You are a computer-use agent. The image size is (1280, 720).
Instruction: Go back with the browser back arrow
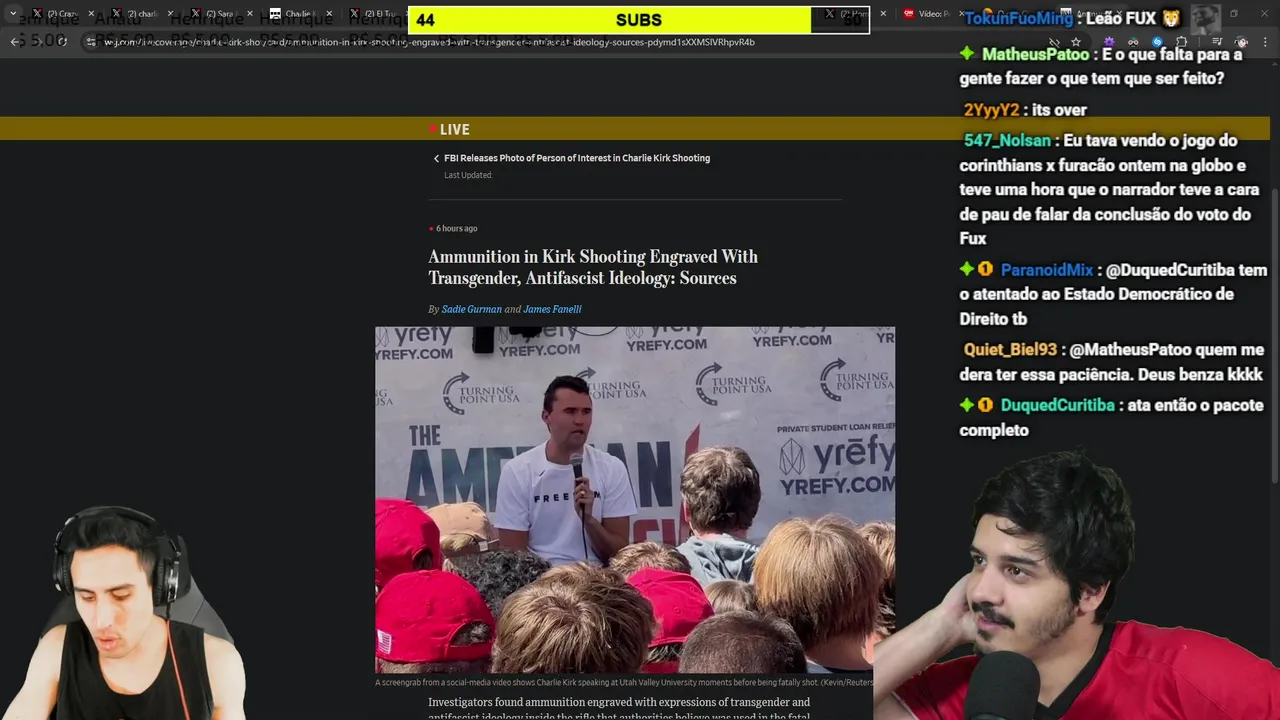coord(15,42)
